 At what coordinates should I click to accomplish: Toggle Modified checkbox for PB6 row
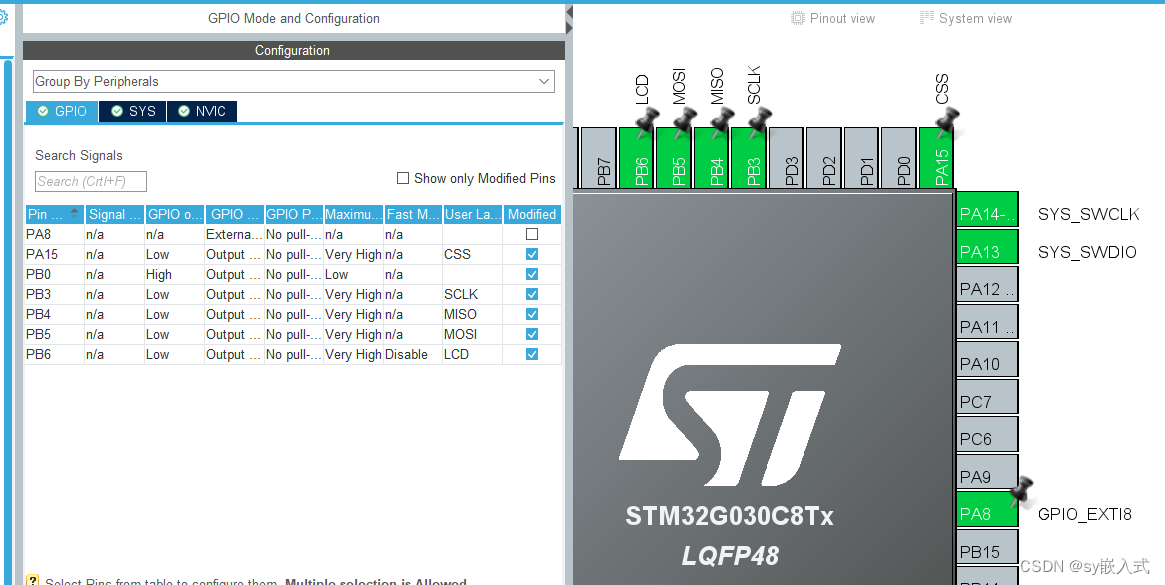click(x=532, y=355)
